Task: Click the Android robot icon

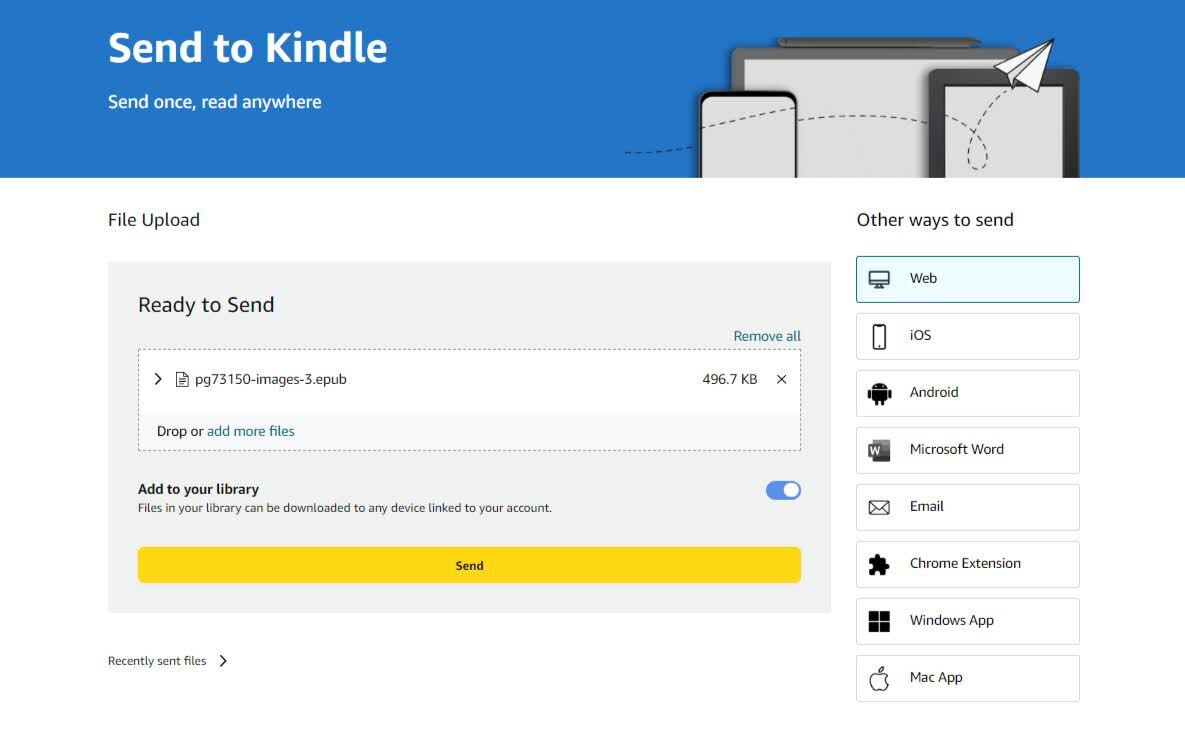Action: [x=879, y=393]
